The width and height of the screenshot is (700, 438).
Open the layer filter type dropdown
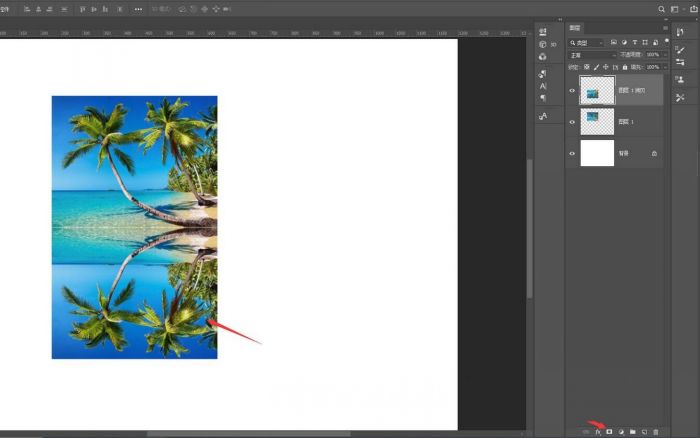click(x=586, y=43)
